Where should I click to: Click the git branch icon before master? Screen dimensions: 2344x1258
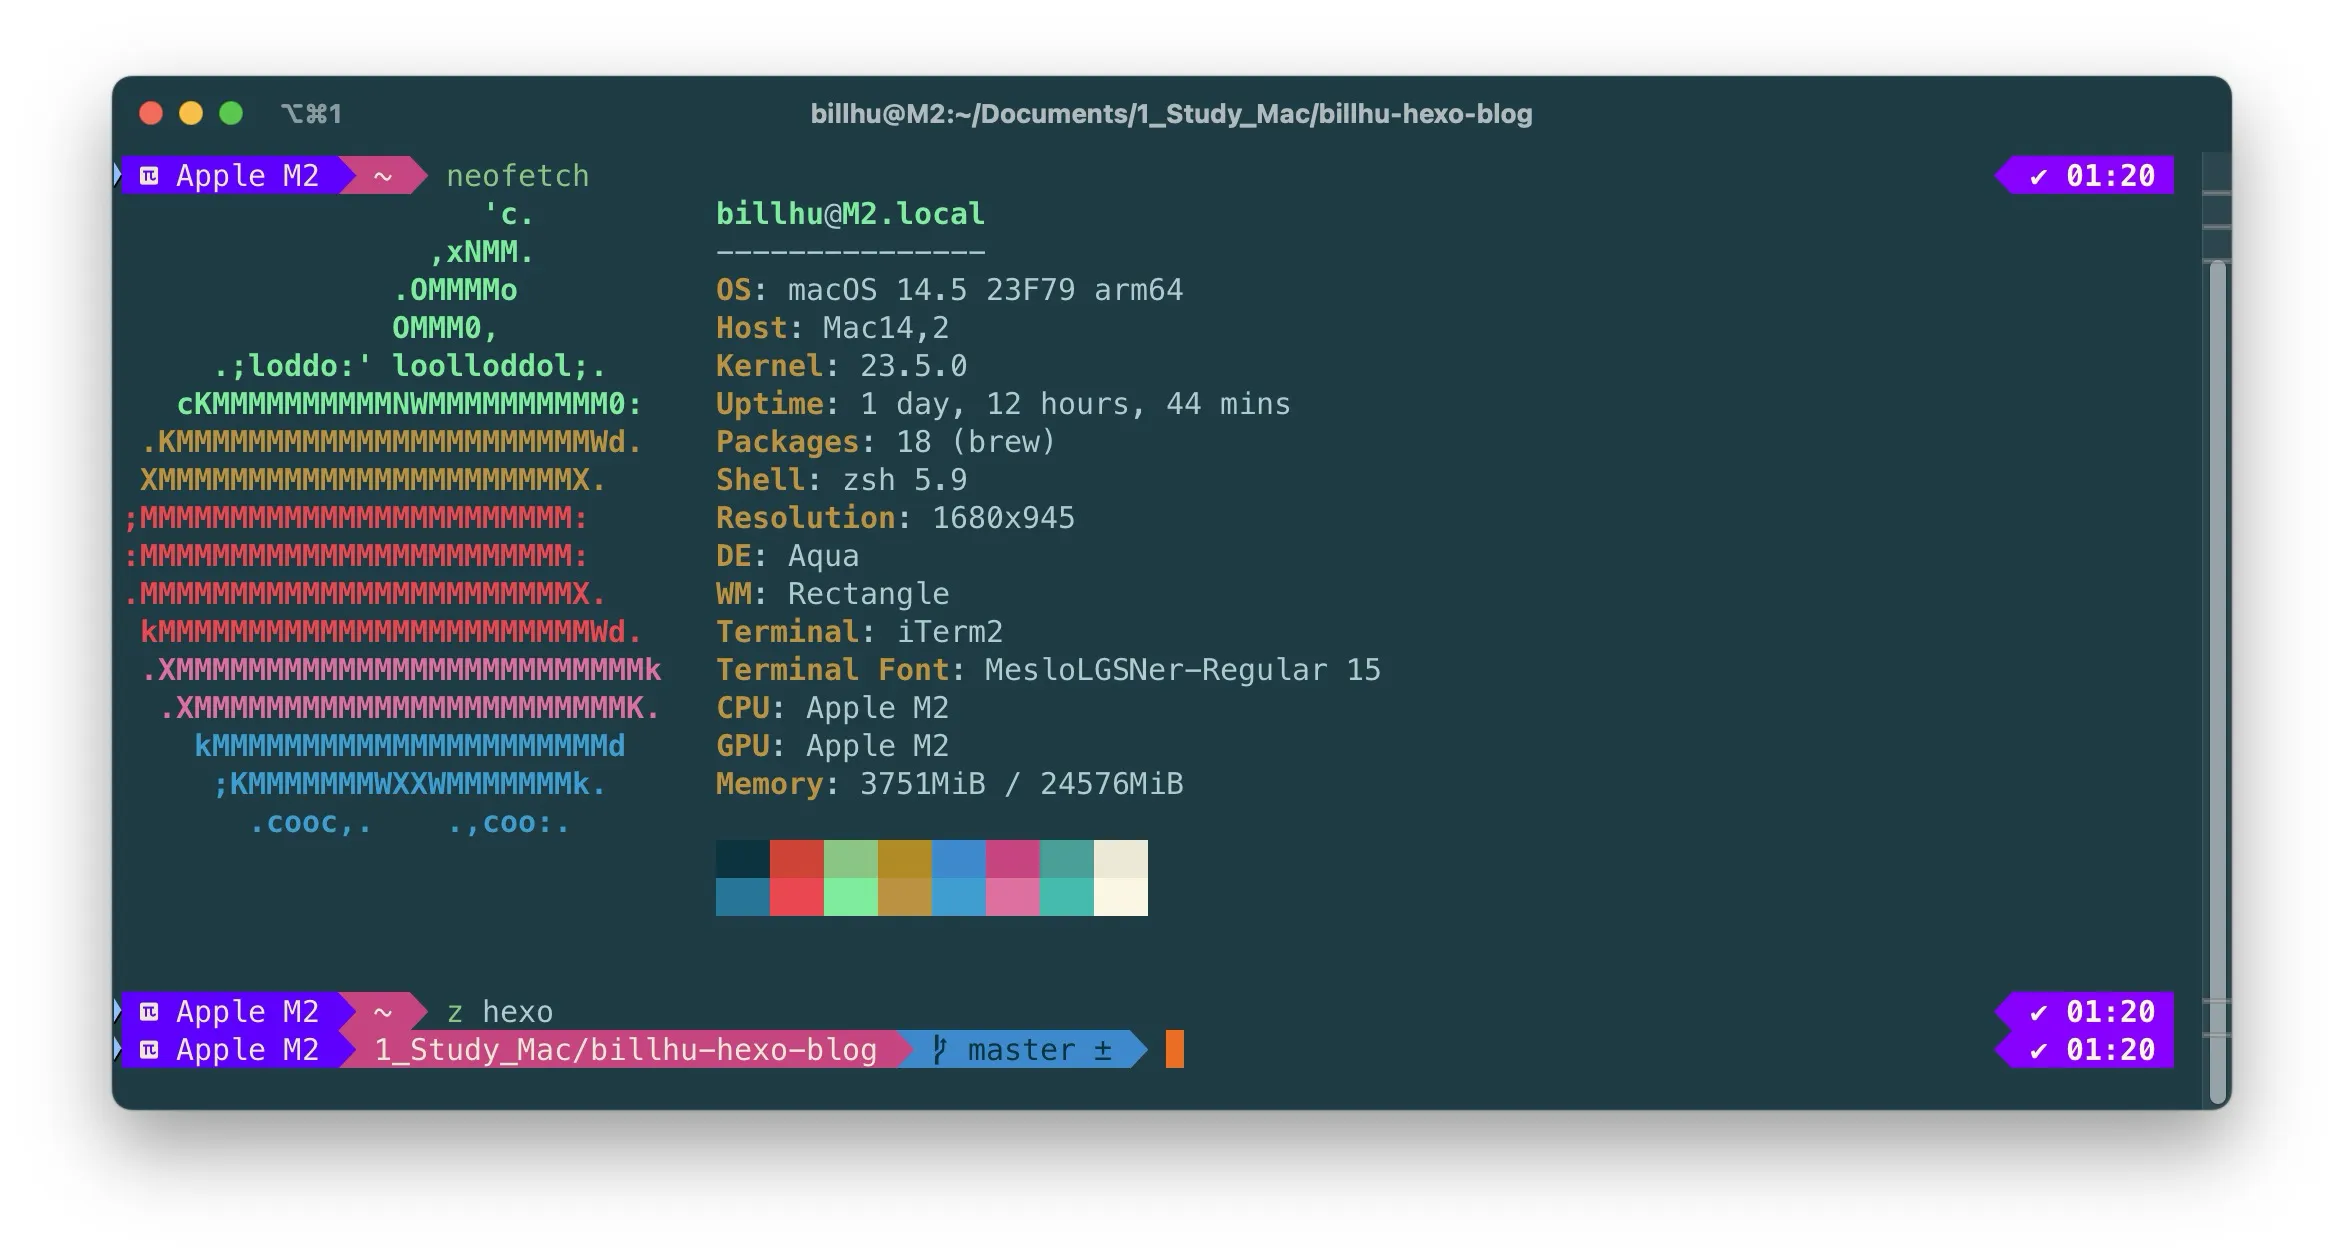coord(939,1049)
